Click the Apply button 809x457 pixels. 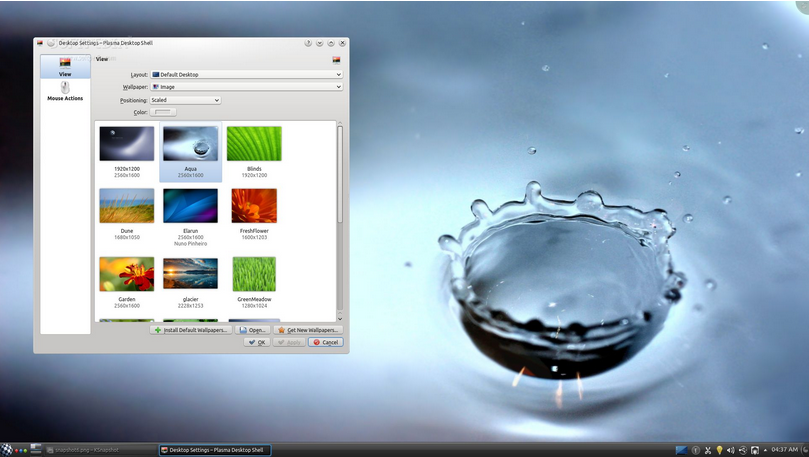click(289, 342)
